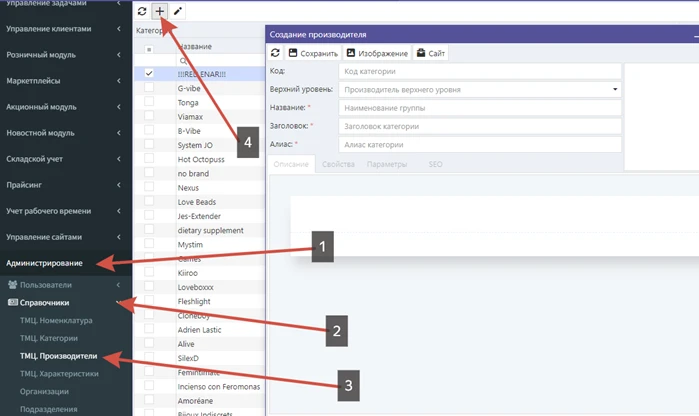Tick the checkbox next to G-vibe
The image size is (699, 416).
149,88
